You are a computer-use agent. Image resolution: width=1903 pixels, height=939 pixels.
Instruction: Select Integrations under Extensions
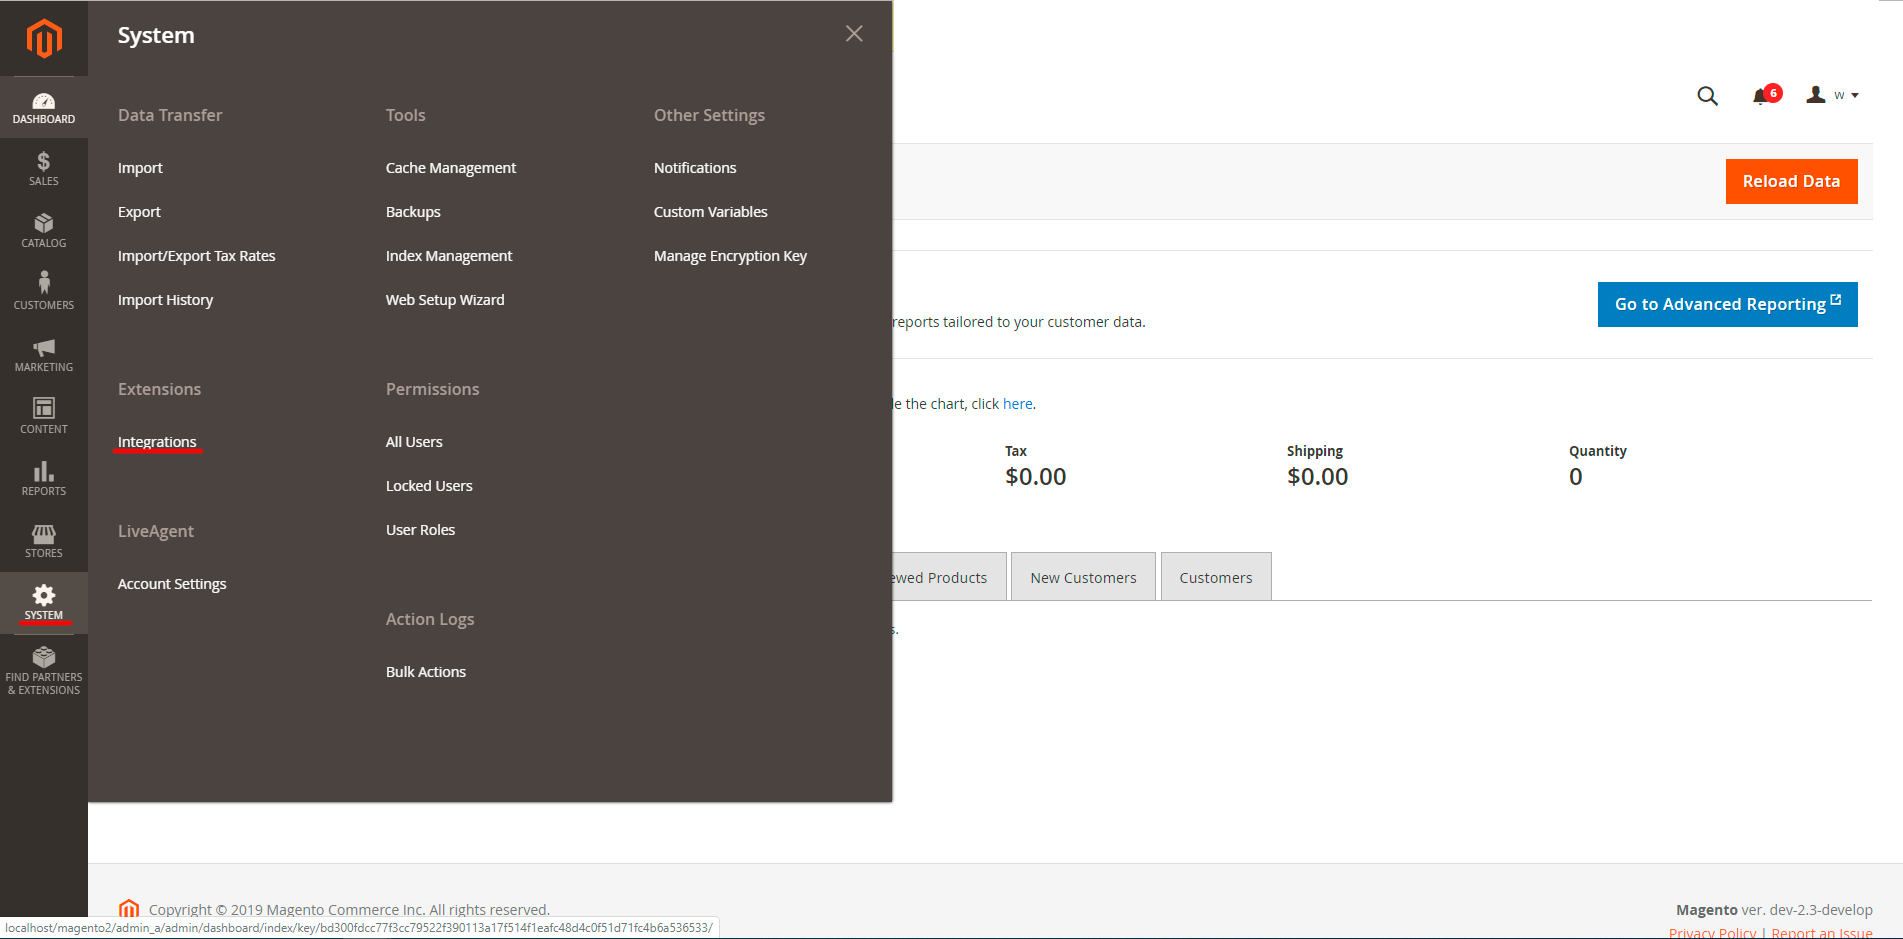click(x=157, y=442)
